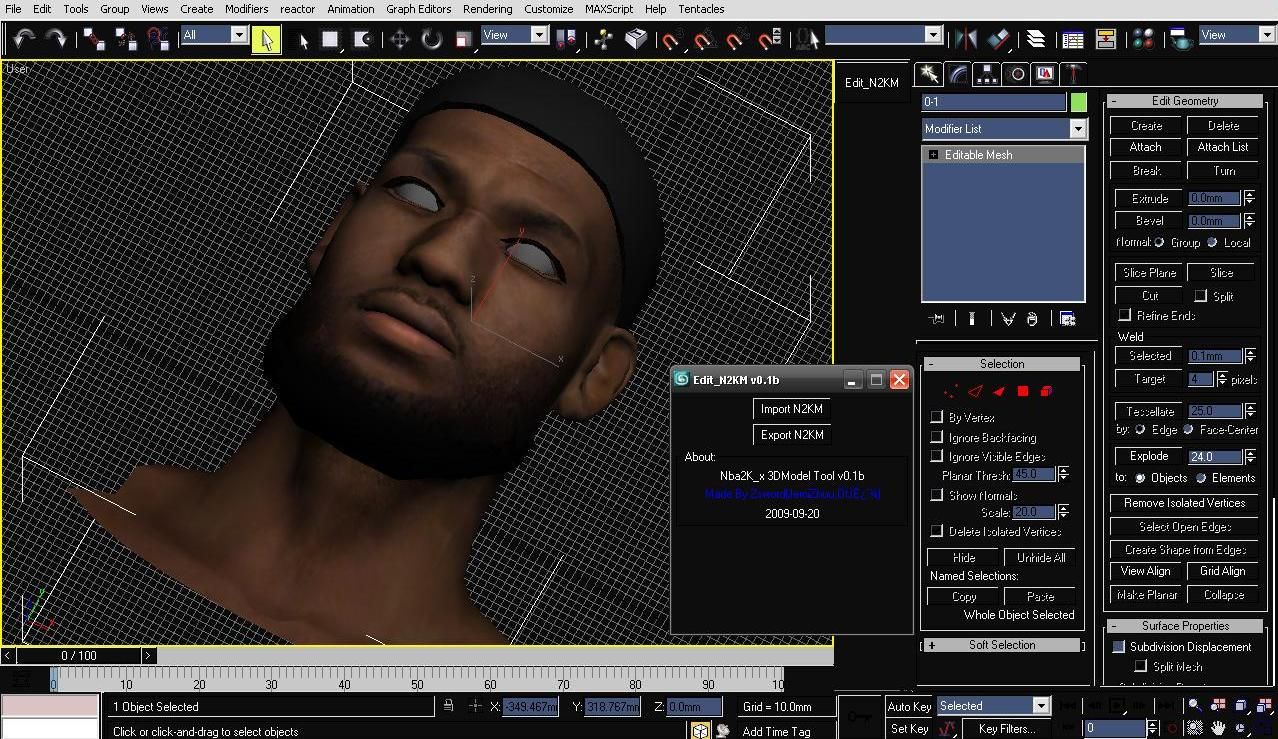The height and width of the screenshot is (739, 1278).
Task: Toggle Ignore Backfacing checkbox
Action: pos(937,437)
